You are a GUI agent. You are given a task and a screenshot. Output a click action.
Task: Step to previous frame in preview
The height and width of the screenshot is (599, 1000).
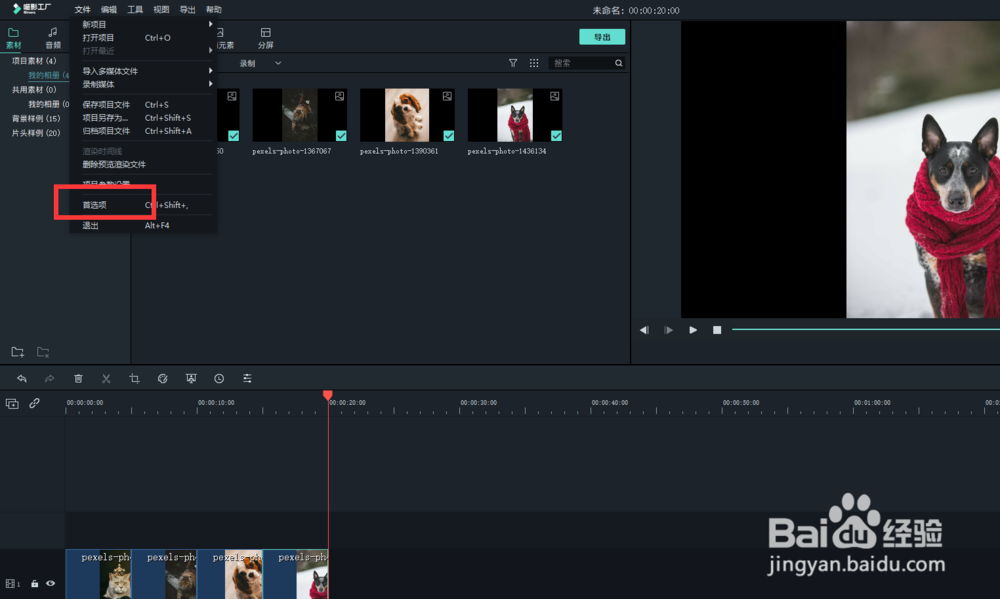tap(644, 330)
